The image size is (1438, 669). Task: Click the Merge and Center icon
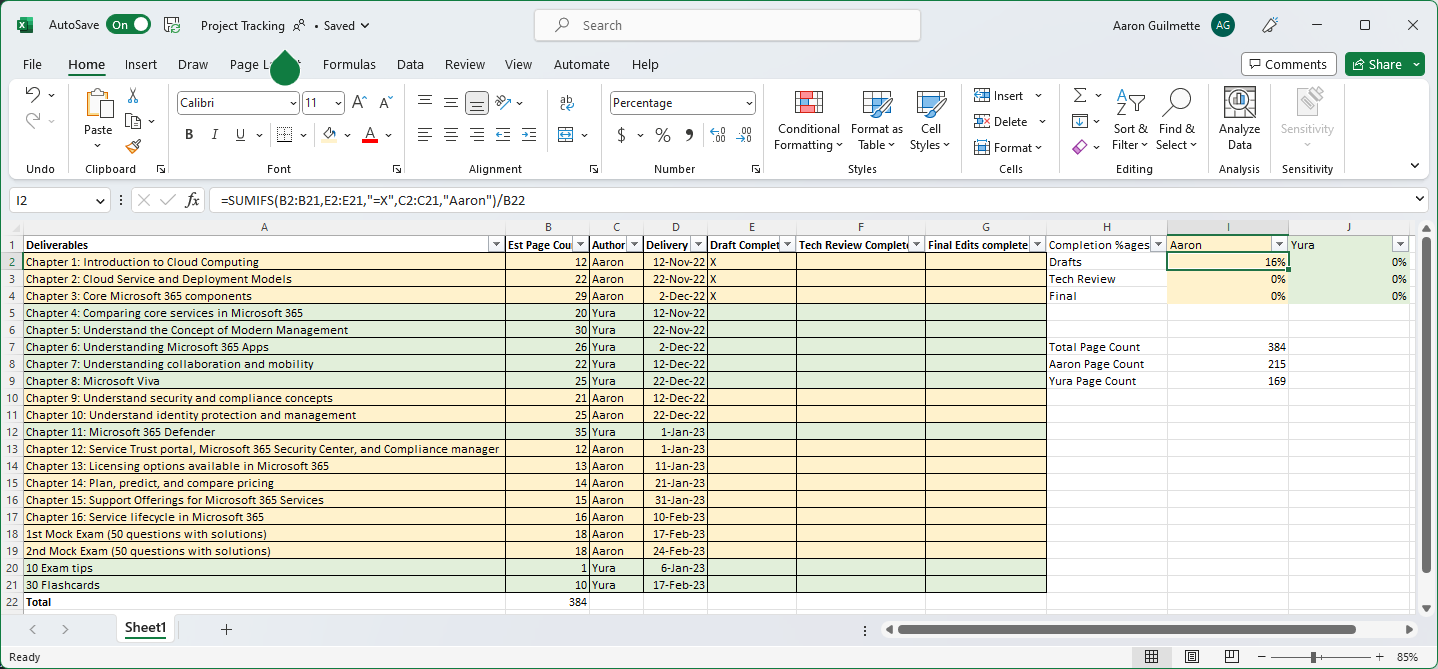(x=566, y=135)
